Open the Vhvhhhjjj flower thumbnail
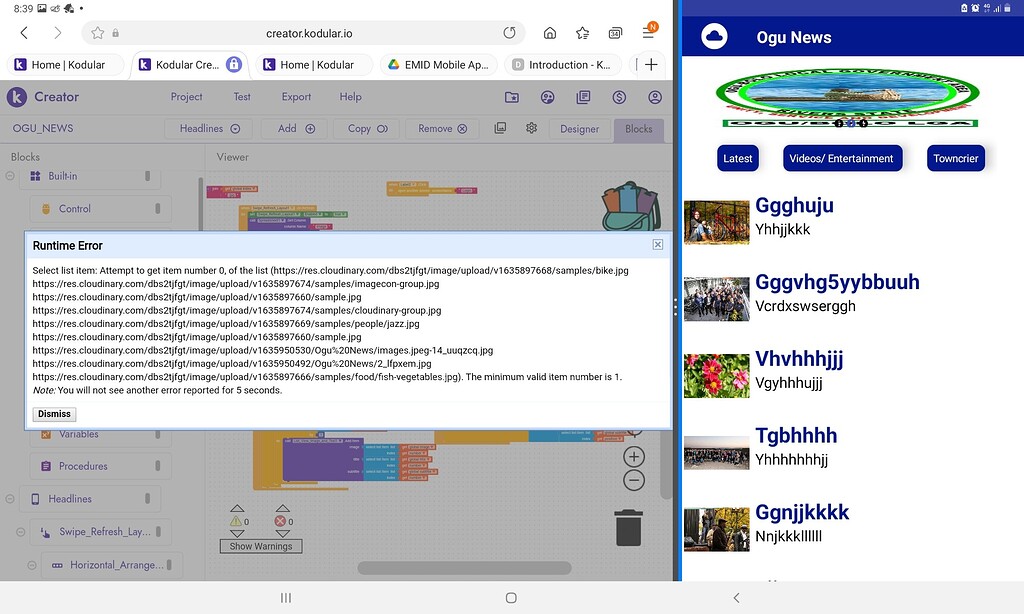Screen dimensions: 1024x614 pos(716,376)
